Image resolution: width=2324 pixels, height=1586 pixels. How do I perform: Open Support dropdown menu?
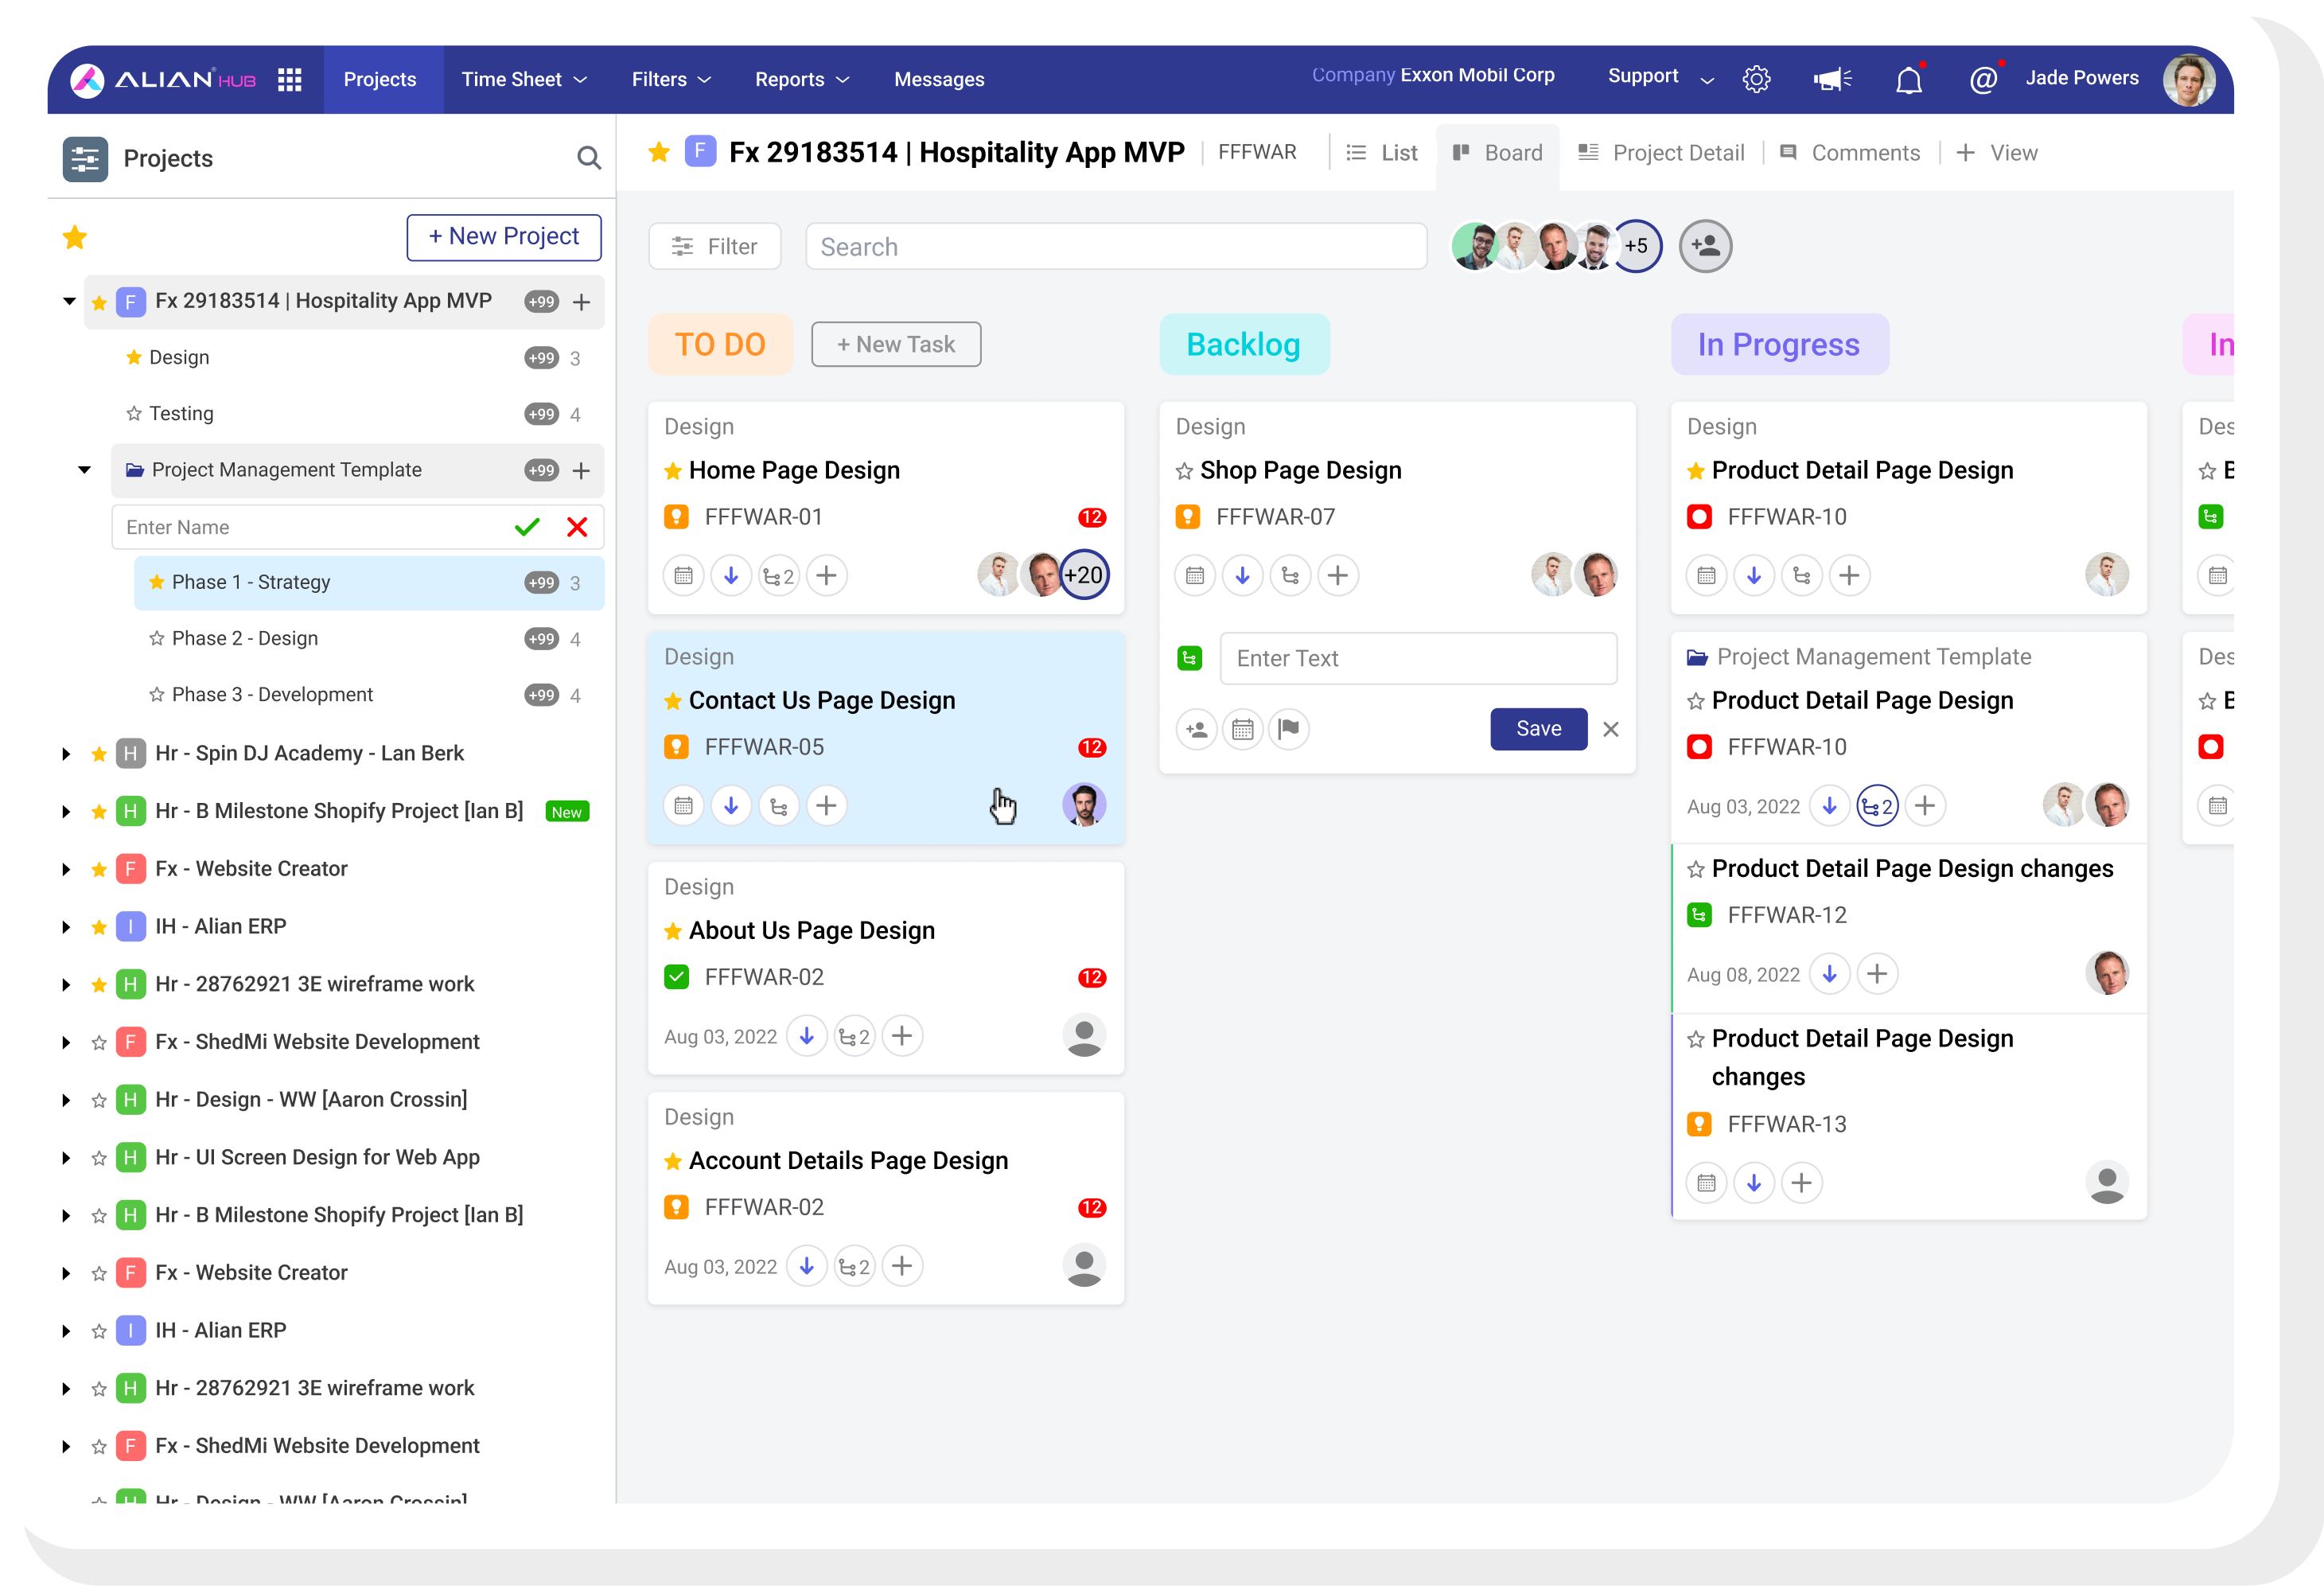pos(1660,77)
